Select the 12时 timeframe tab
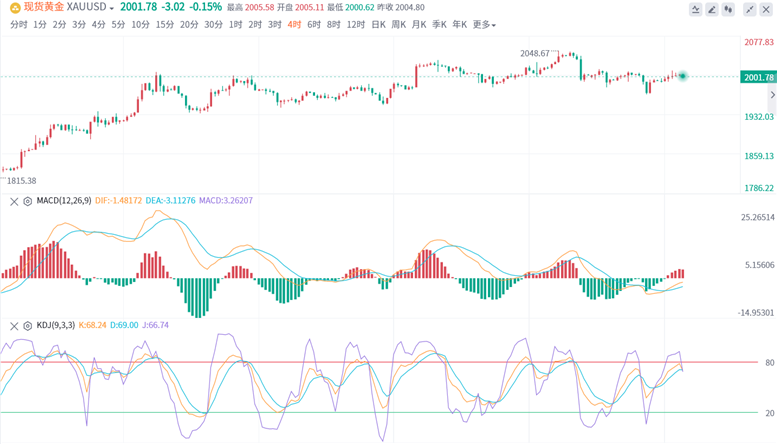Image resolution: width=777 pixels, height=444 pixels. tap(356, 24)
